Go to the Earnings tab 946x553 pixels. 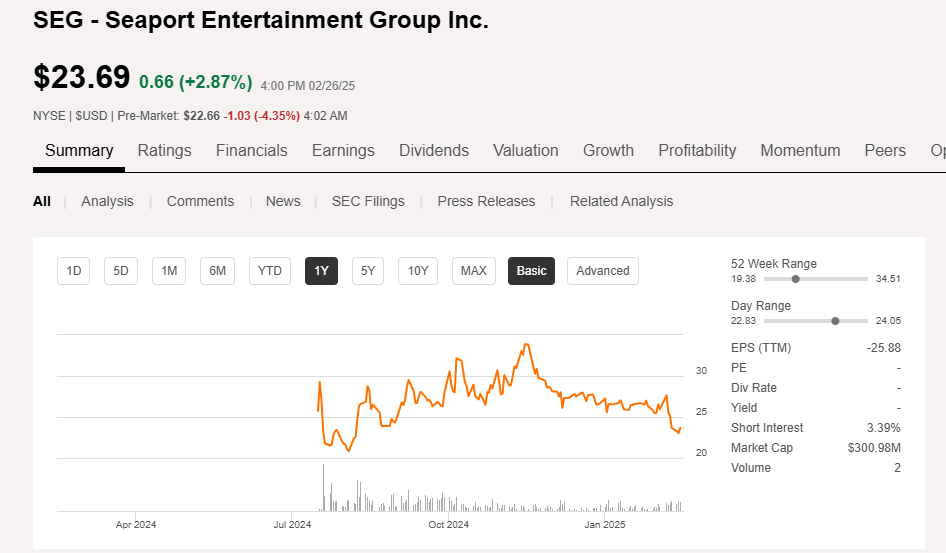(343, 151)
